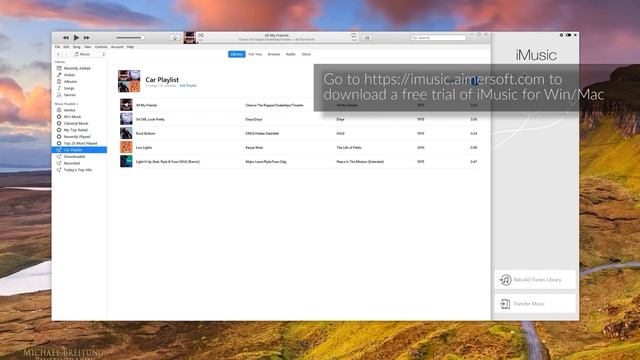
Task: Select Artists in the sidebar
Action: 69,75
